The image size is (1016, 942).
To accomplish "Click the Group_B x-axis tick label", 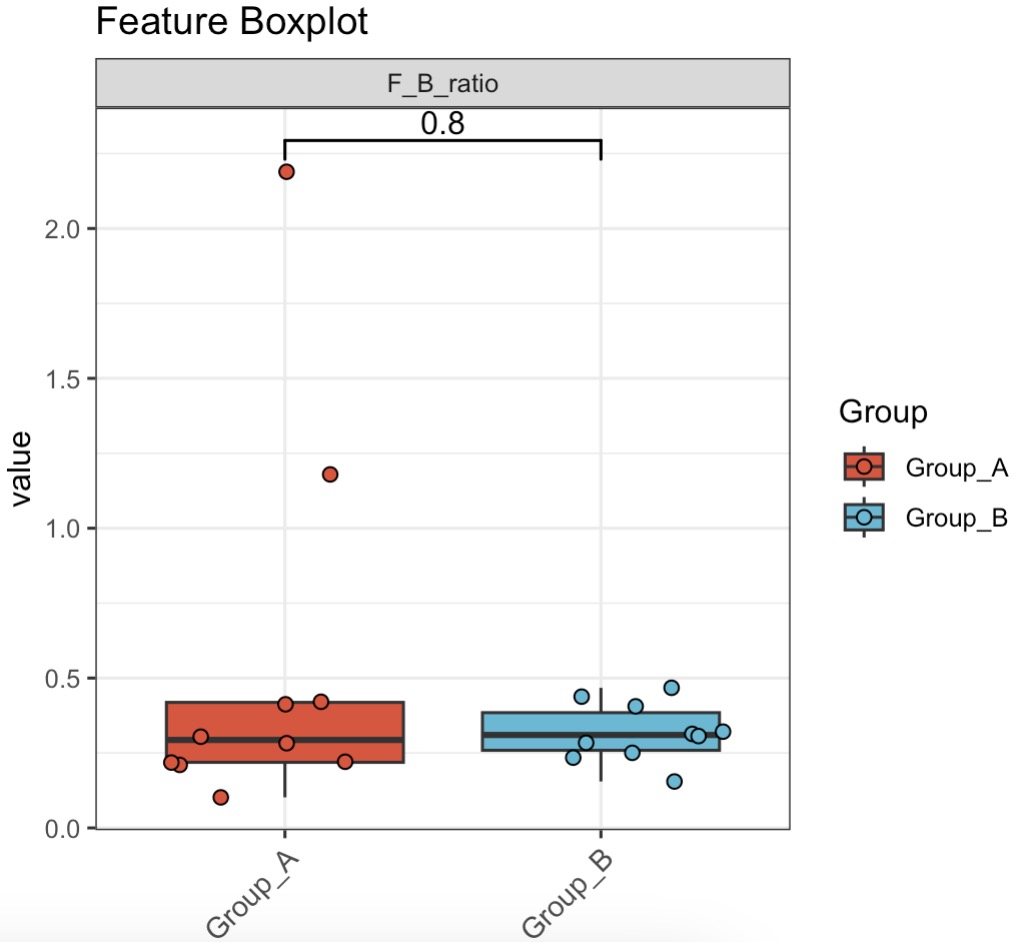I will point(564,893).
